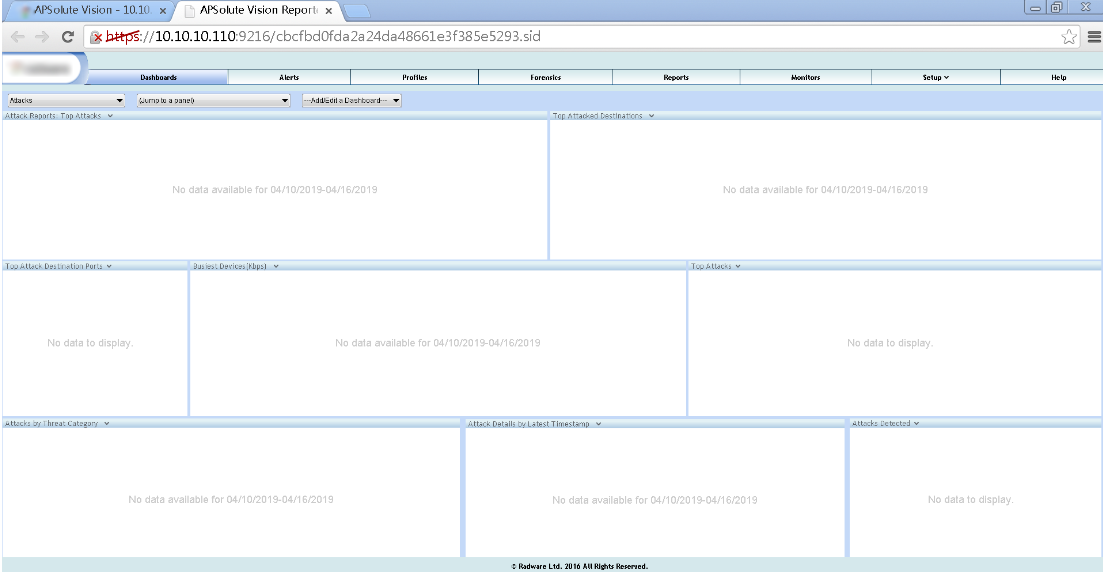Open the Alerts tab
This screenshot has height=573, width=1103.
coord(289,77)
